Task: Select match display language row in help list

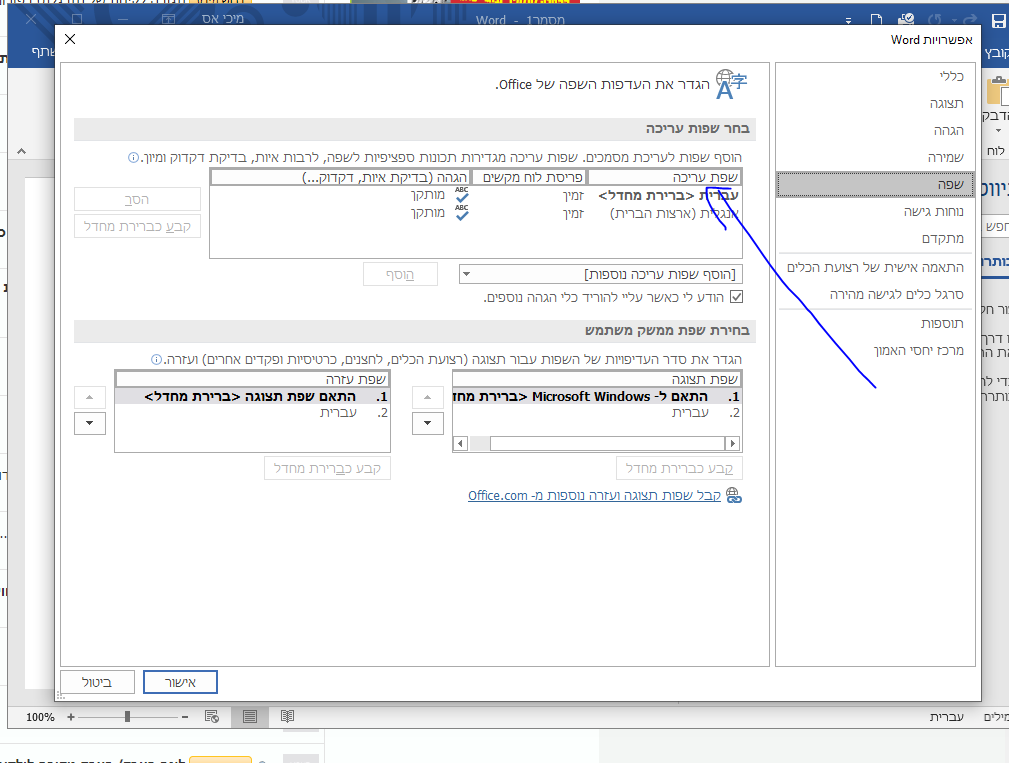Action: pos(252,397)
